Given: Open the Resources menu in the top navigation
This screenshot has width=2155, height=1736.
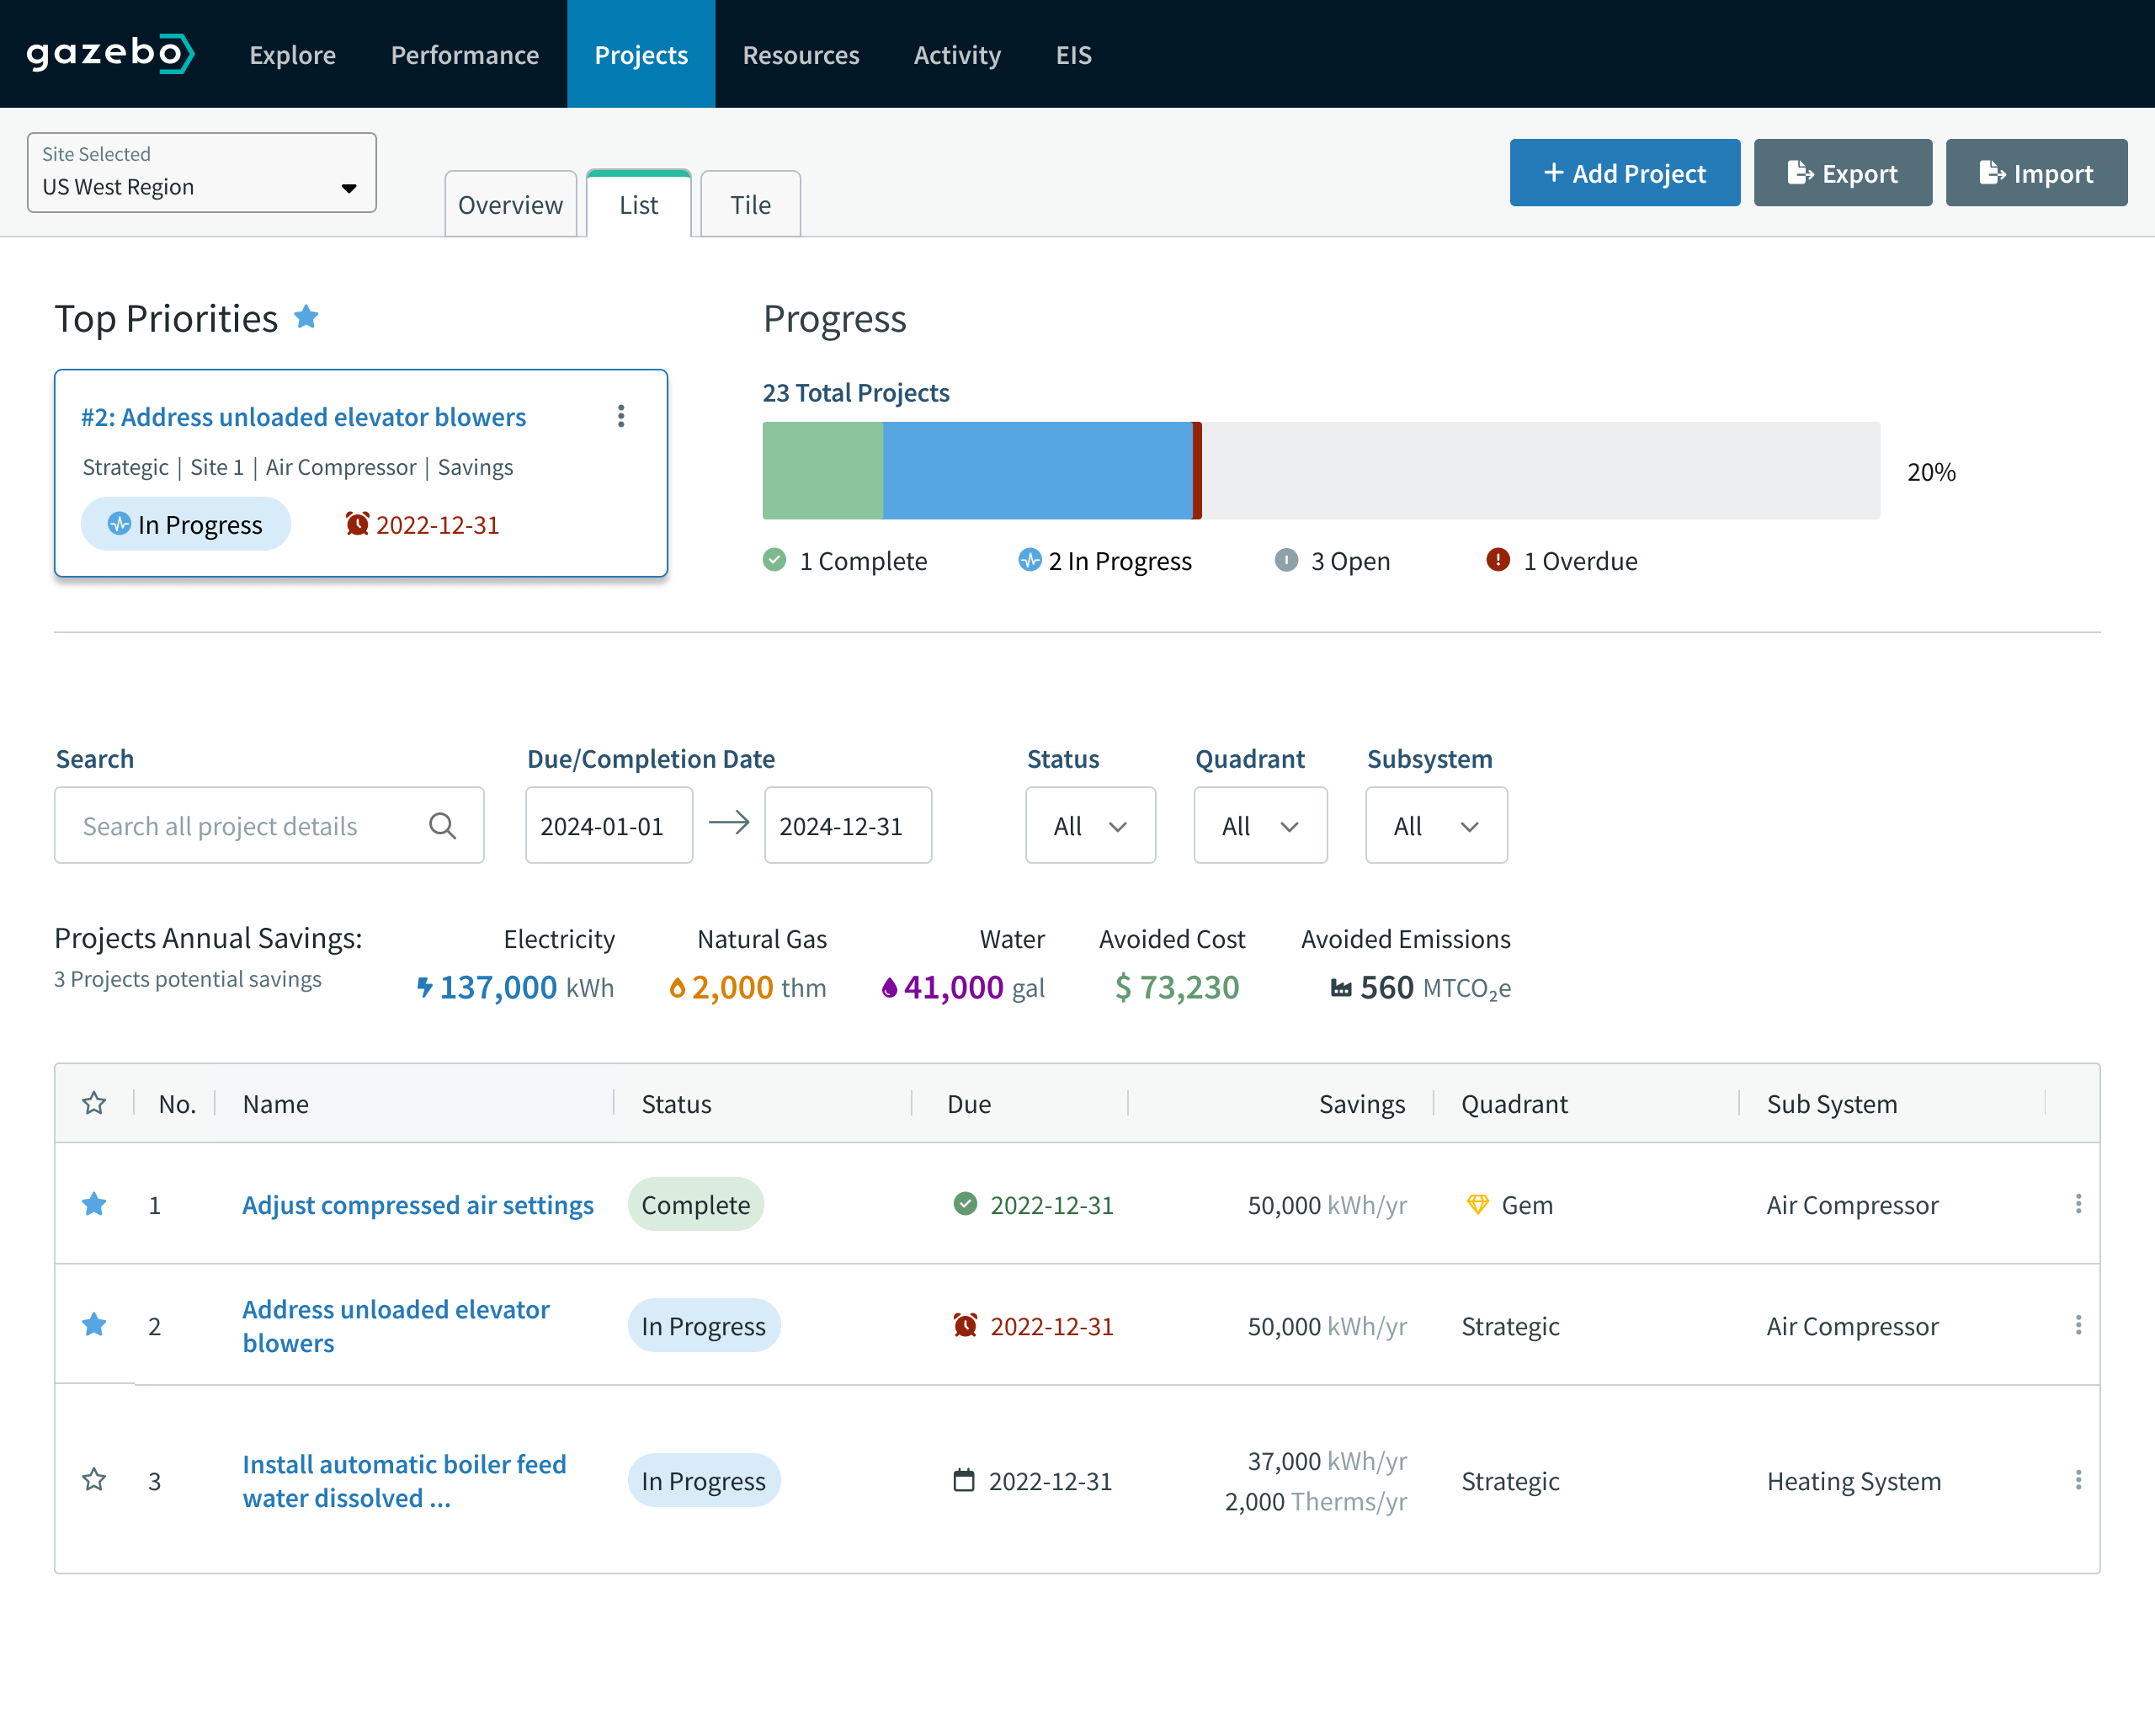Looking at the screenshot, I should (x=800, y=54).
